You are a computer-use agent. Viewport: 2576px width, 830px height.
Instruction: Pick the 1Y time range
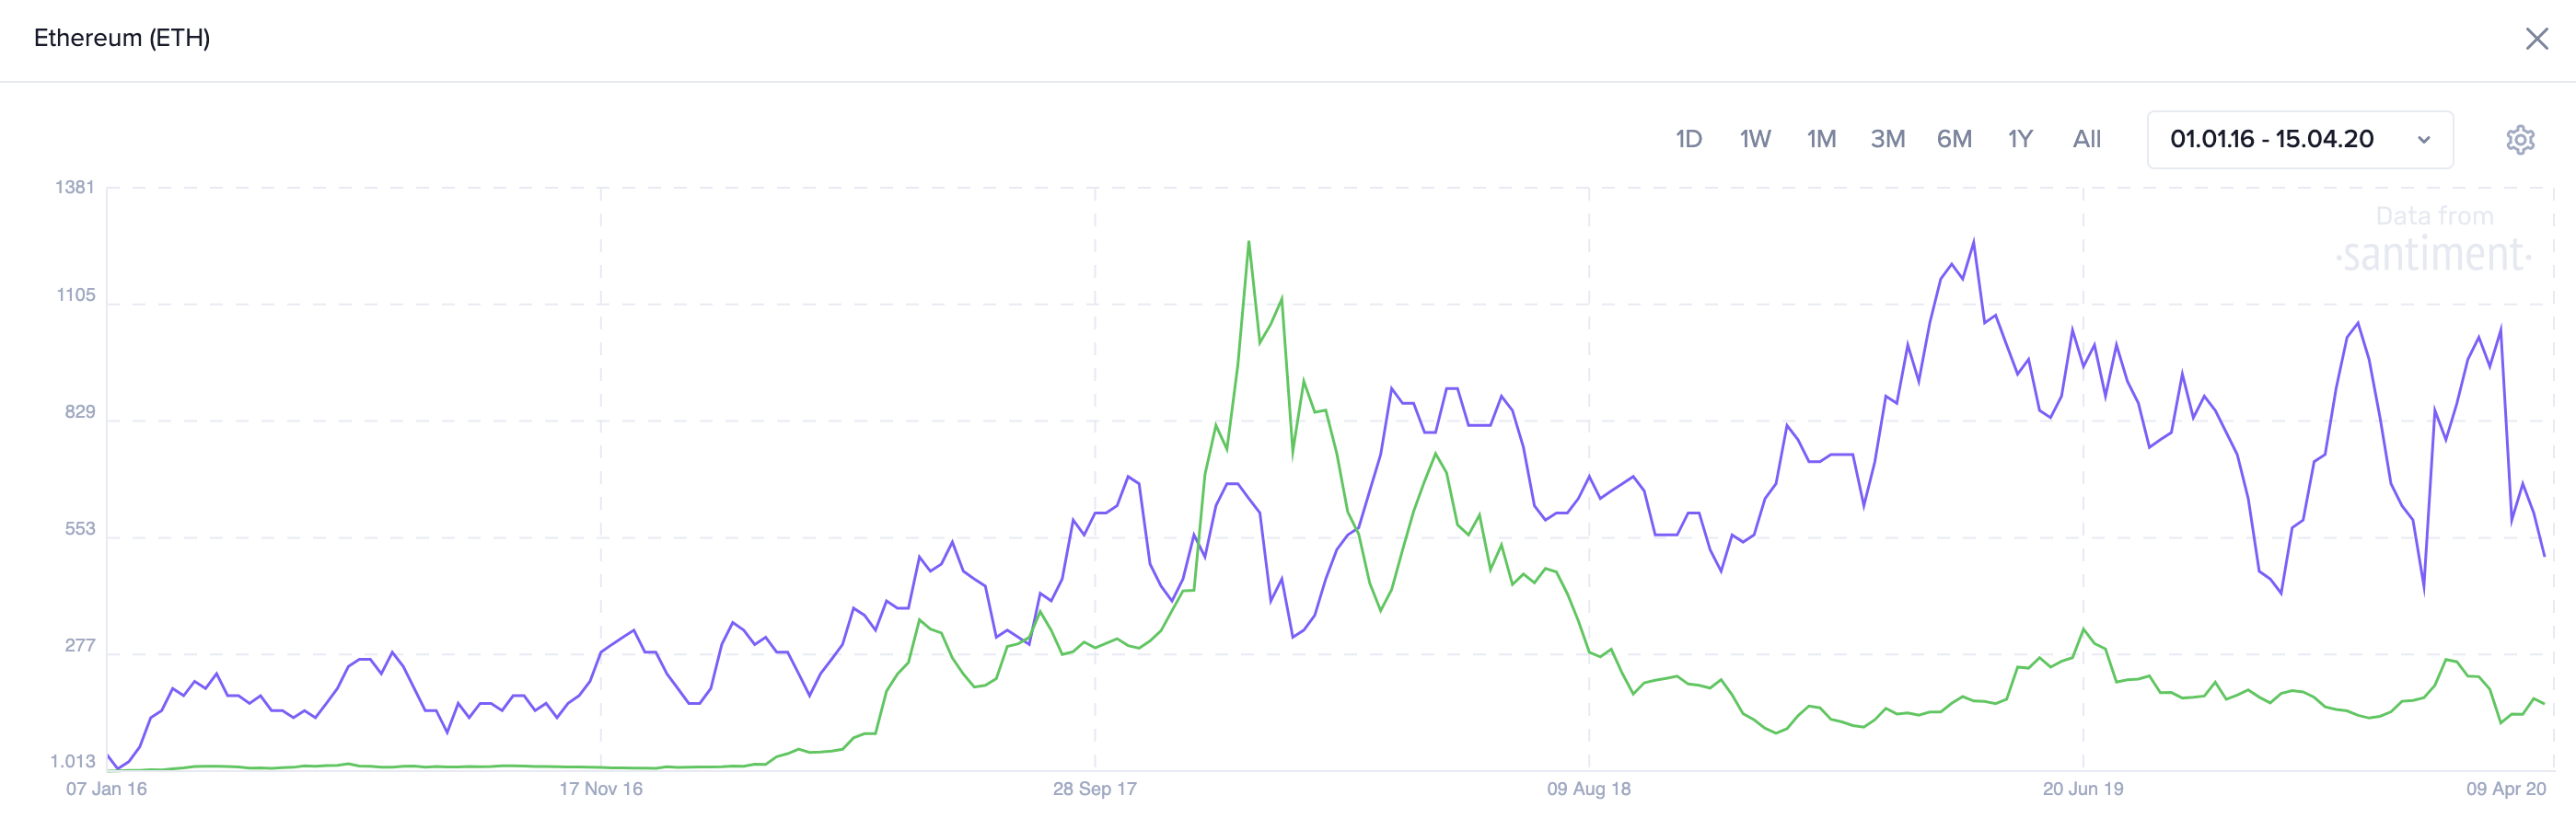(2020, 140)
